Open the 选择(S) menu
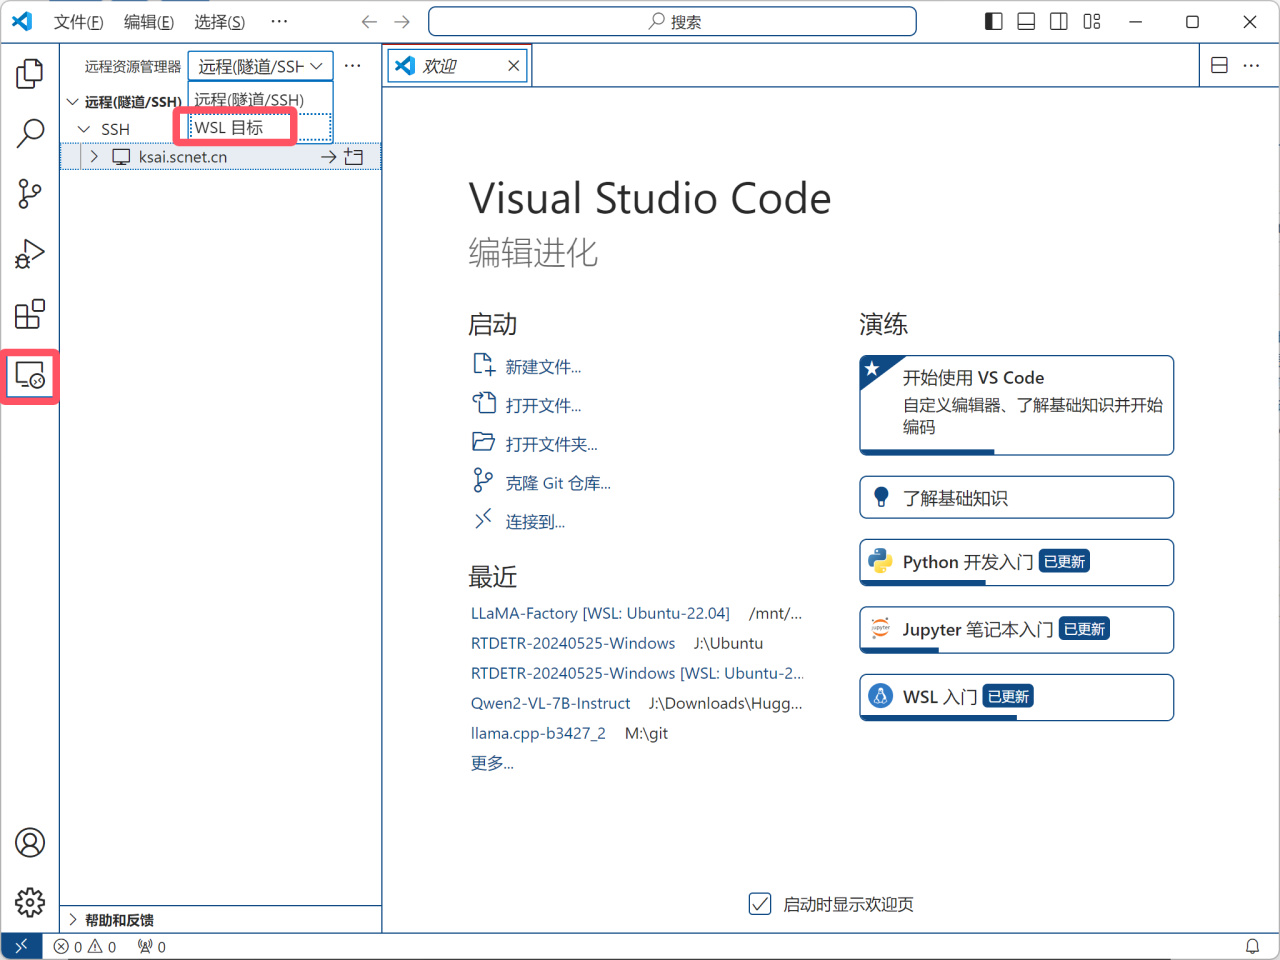Viewport: 1280px width, 960px height. point(219,22)
